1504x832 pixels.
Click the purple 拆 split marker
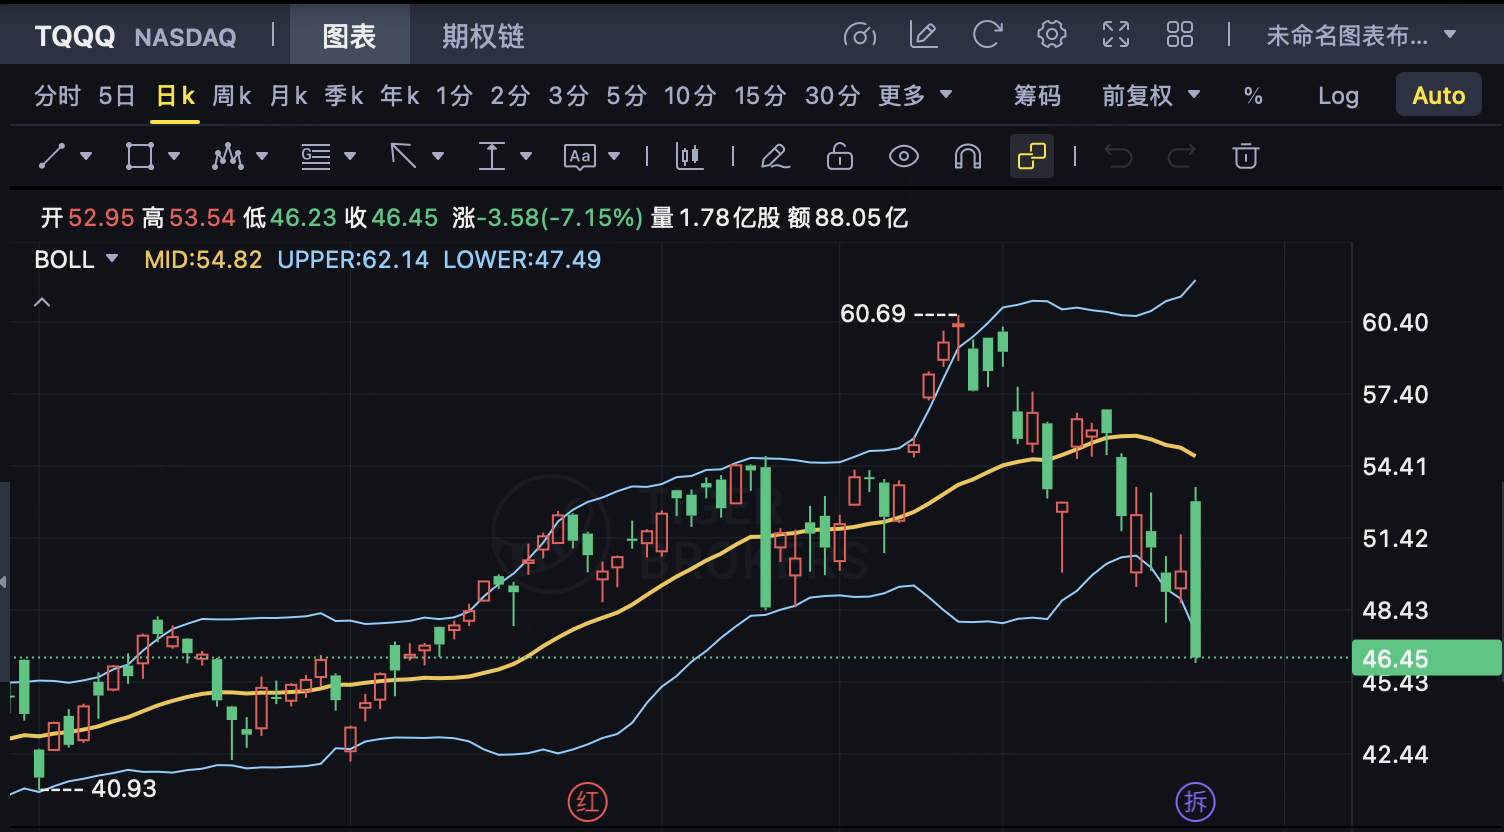1195,802
